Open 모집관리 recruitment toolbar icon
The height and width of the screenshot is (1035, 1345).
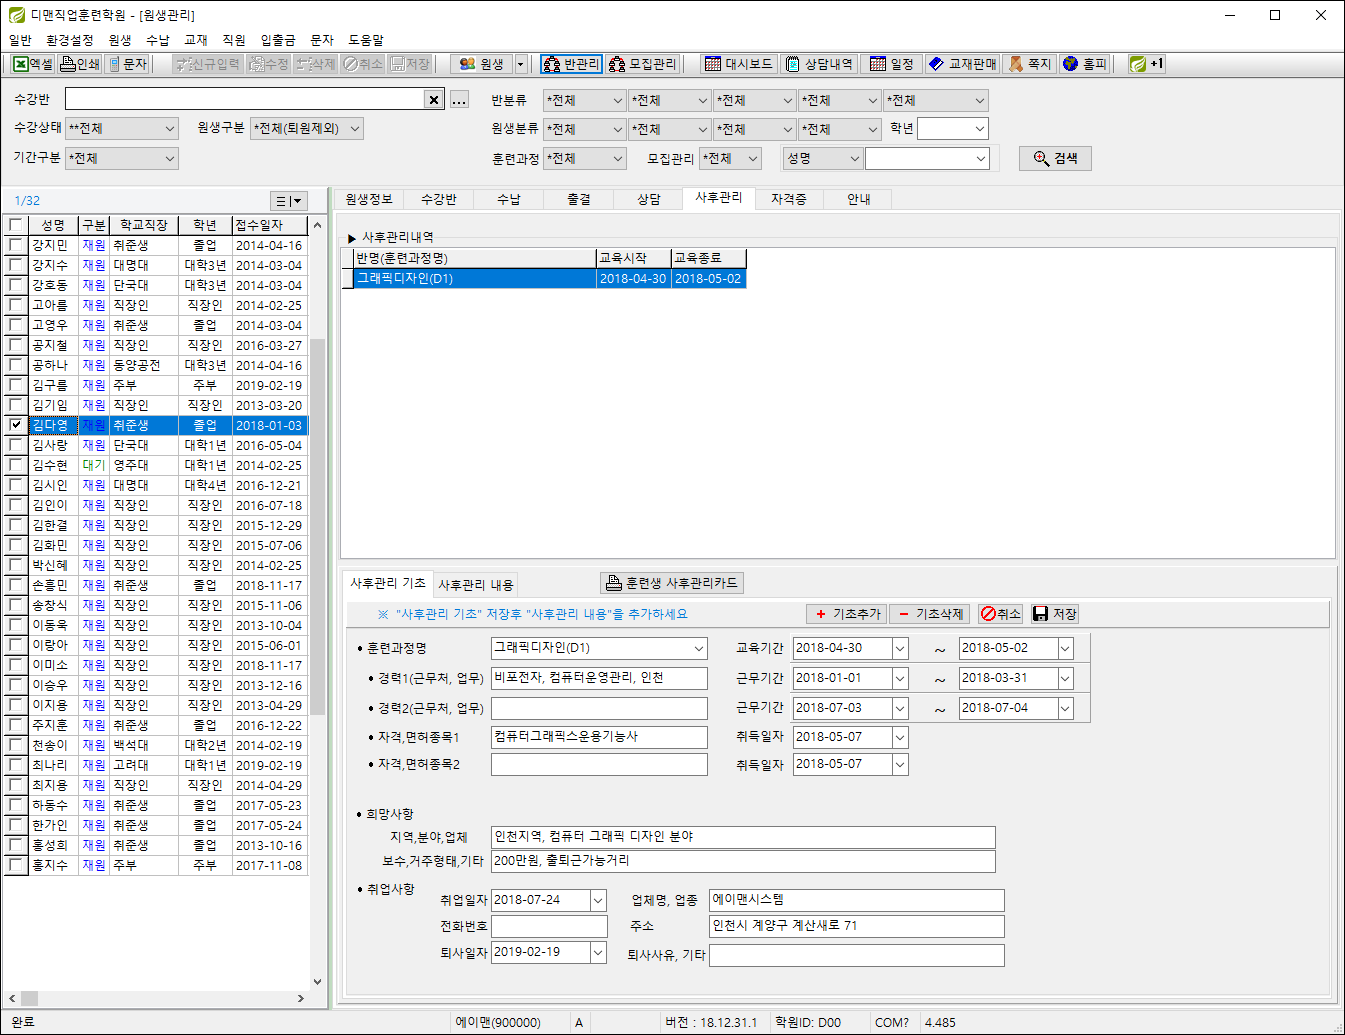[x=643, y=64]
